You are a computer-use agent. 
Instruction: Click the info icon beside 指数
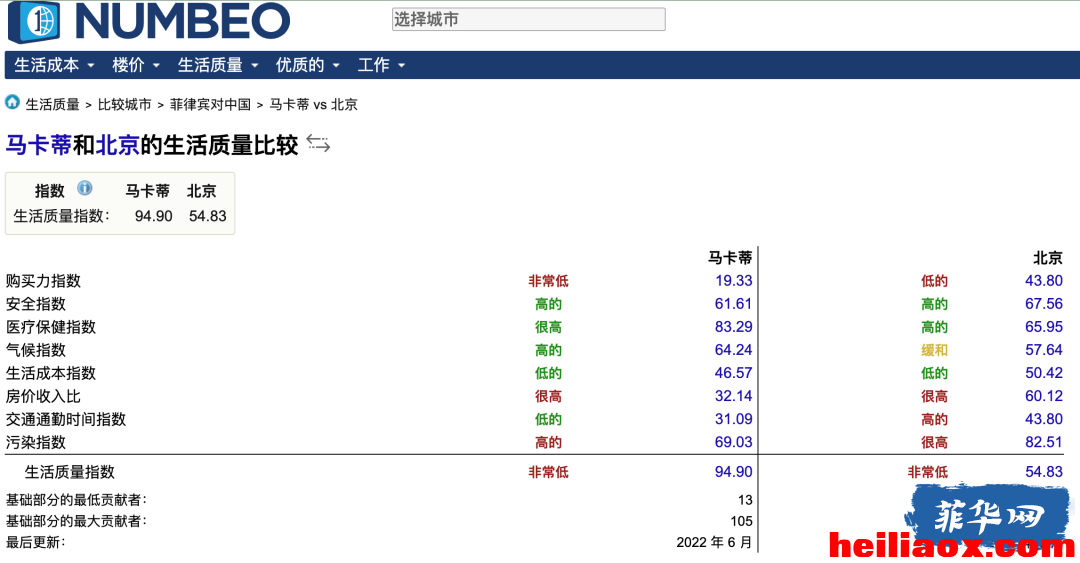(84, 188)
